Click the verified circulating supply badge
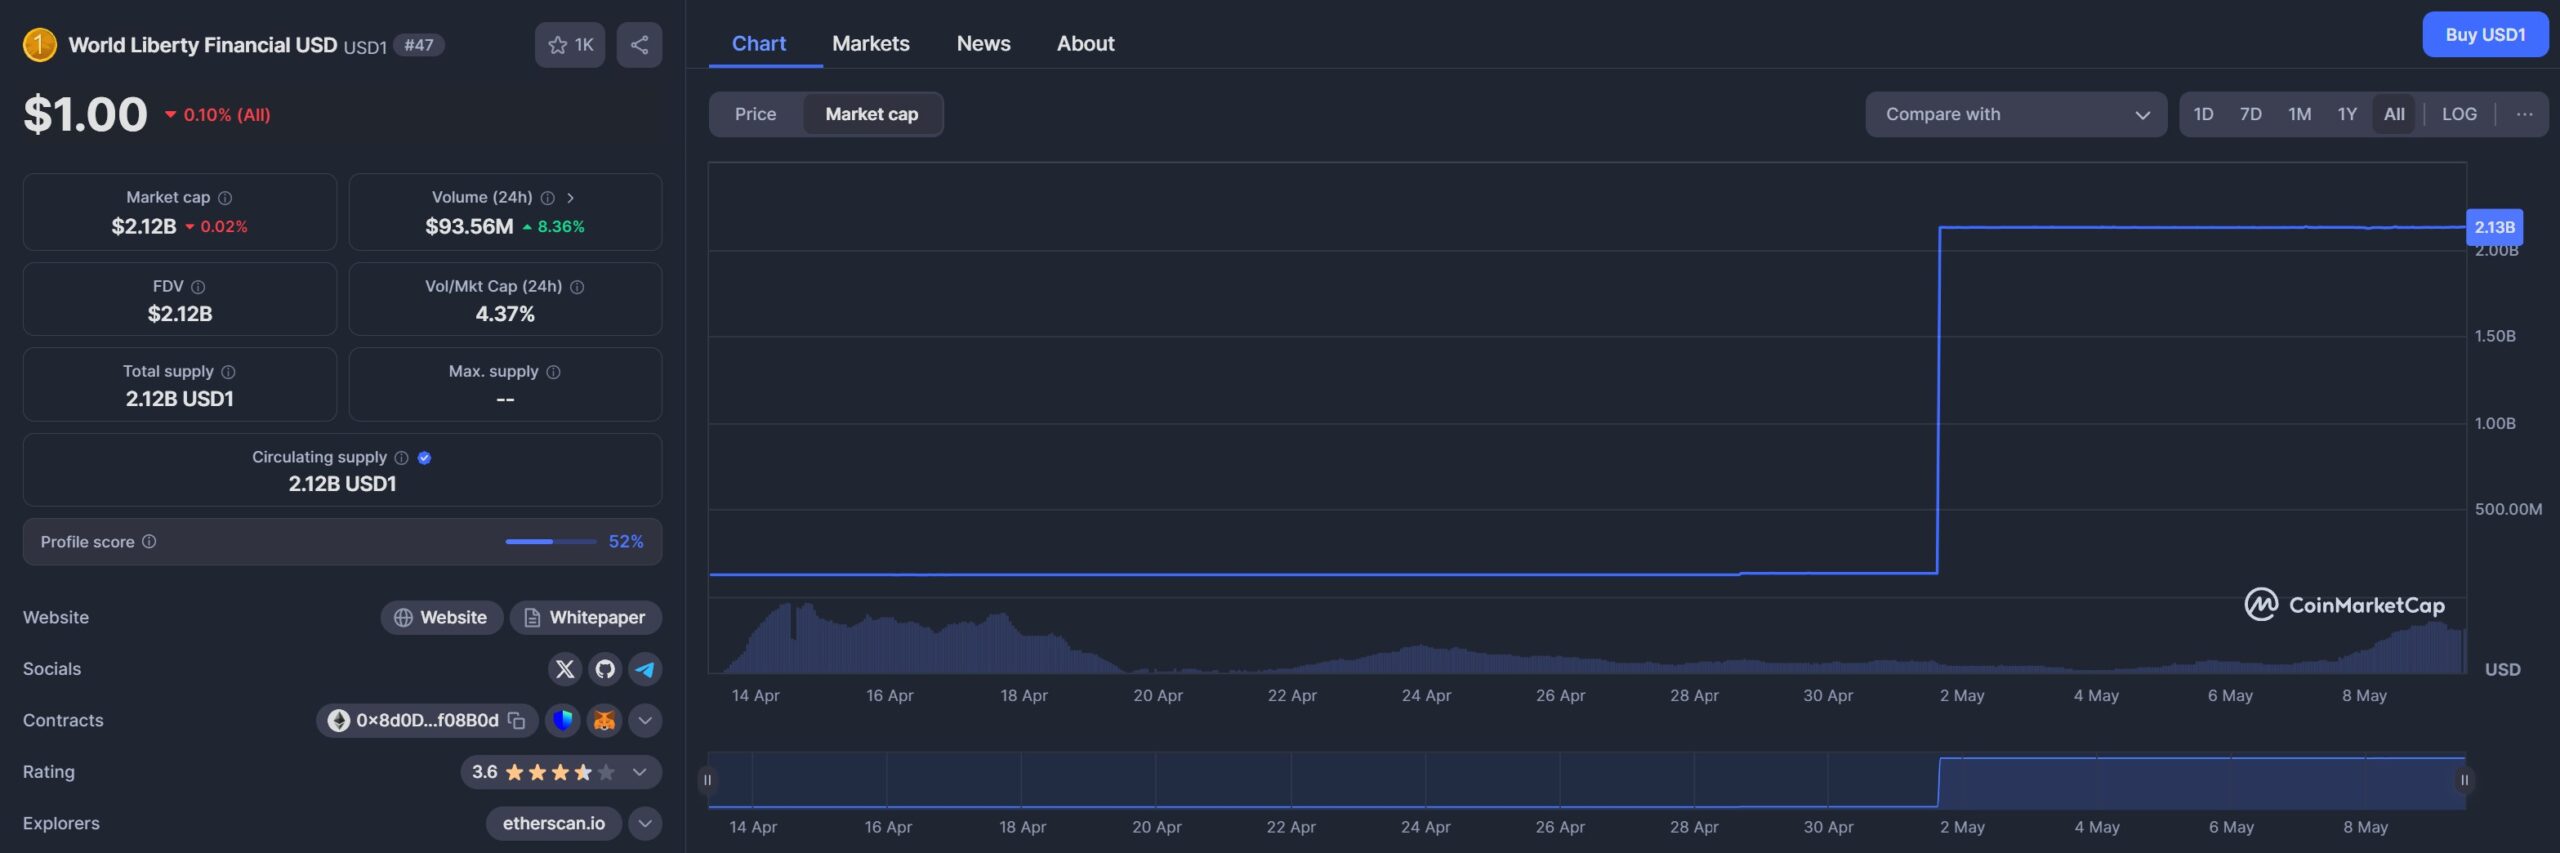This screenshot has width=2560, height=853. tap(424, 458)
